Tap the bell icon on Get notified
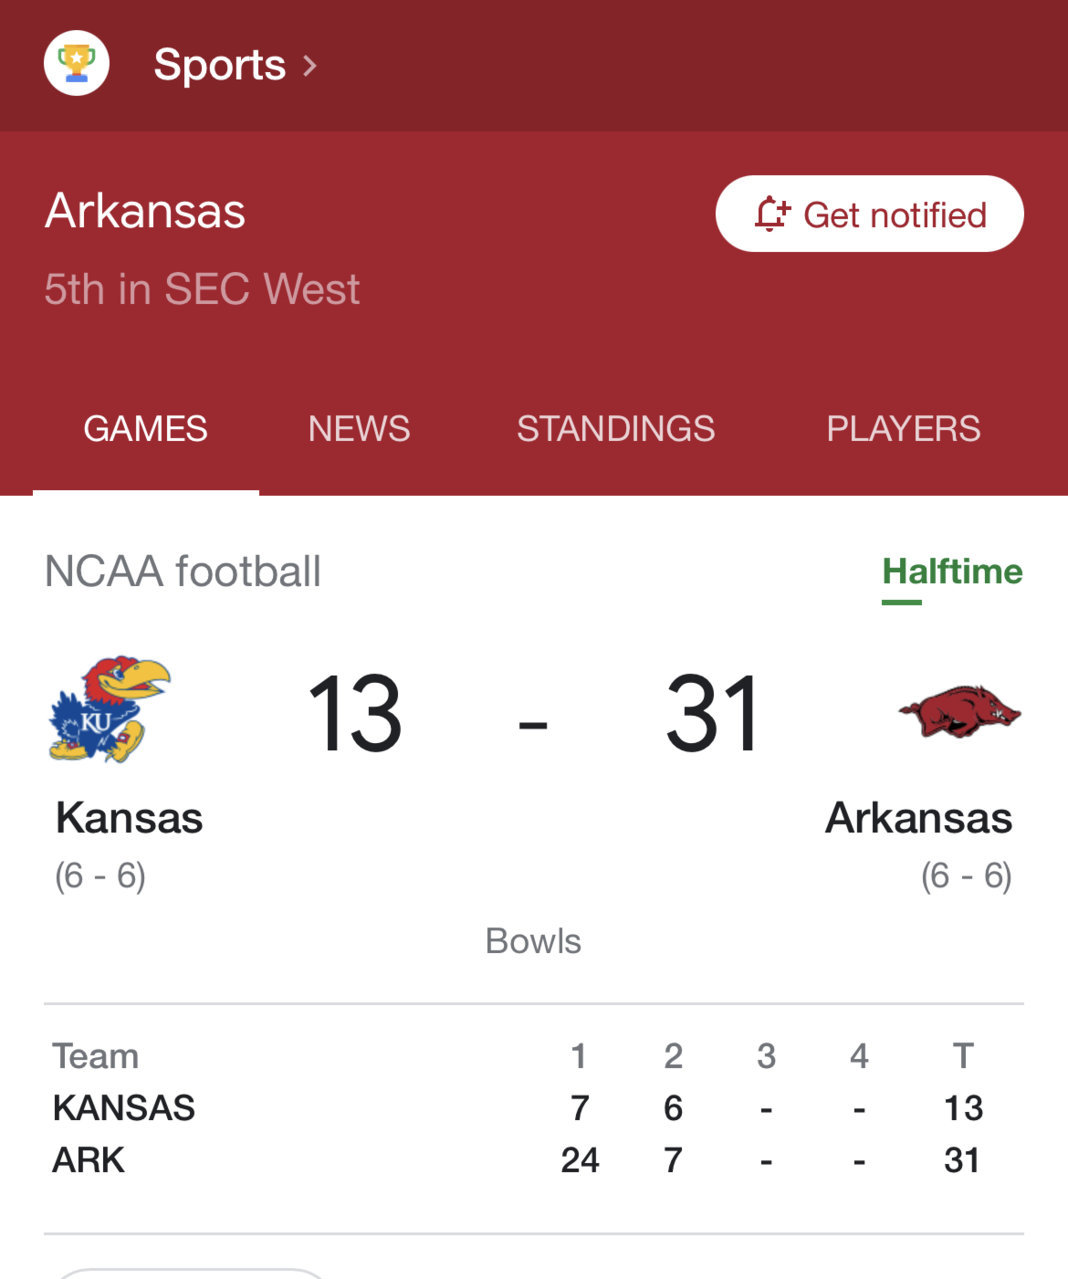 pyautogui.click(x=771, y=214)
